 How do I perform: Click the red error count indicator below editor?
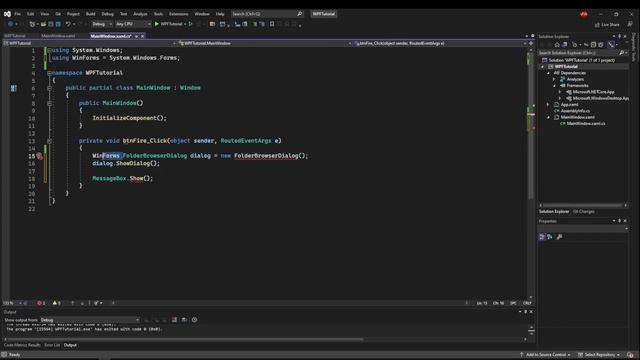(41, 303)
